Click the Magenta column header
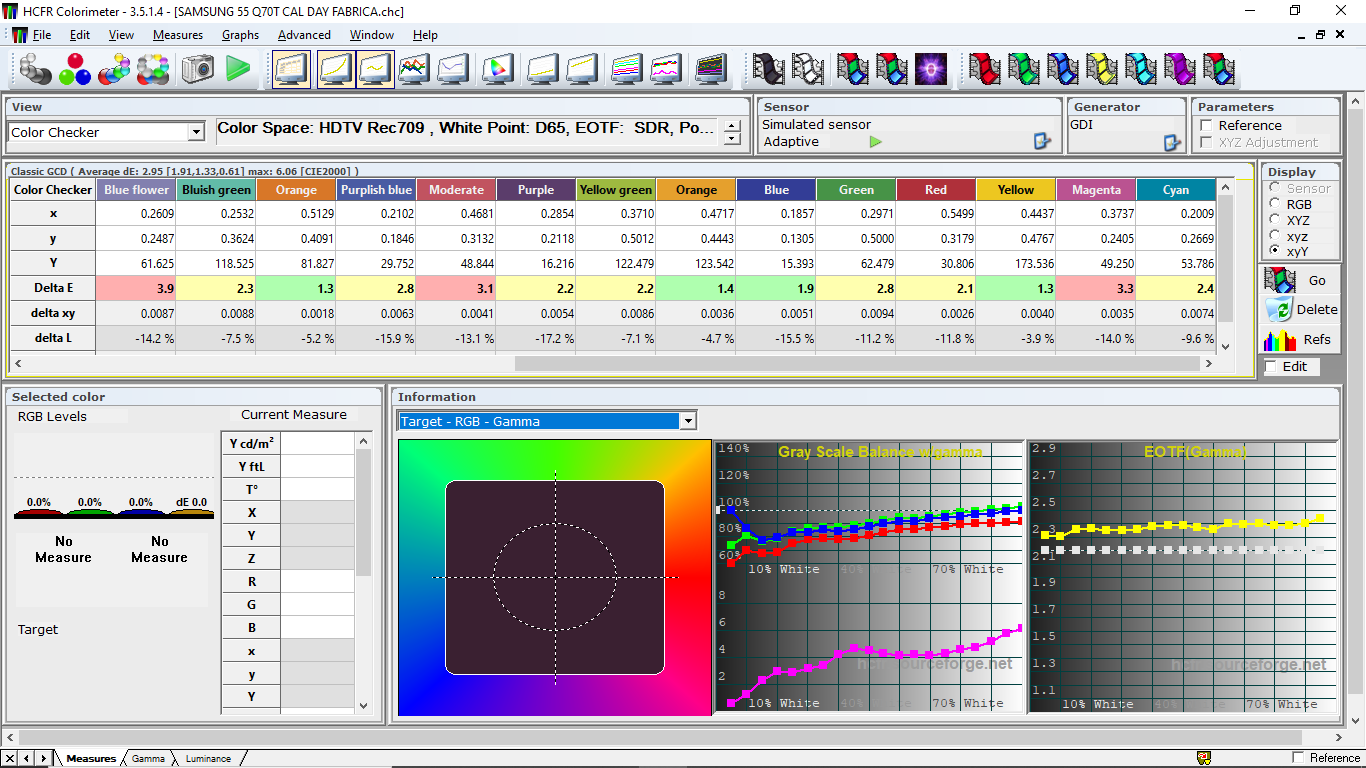This screenshot has height=768, width=1366. coord(1096,190)
